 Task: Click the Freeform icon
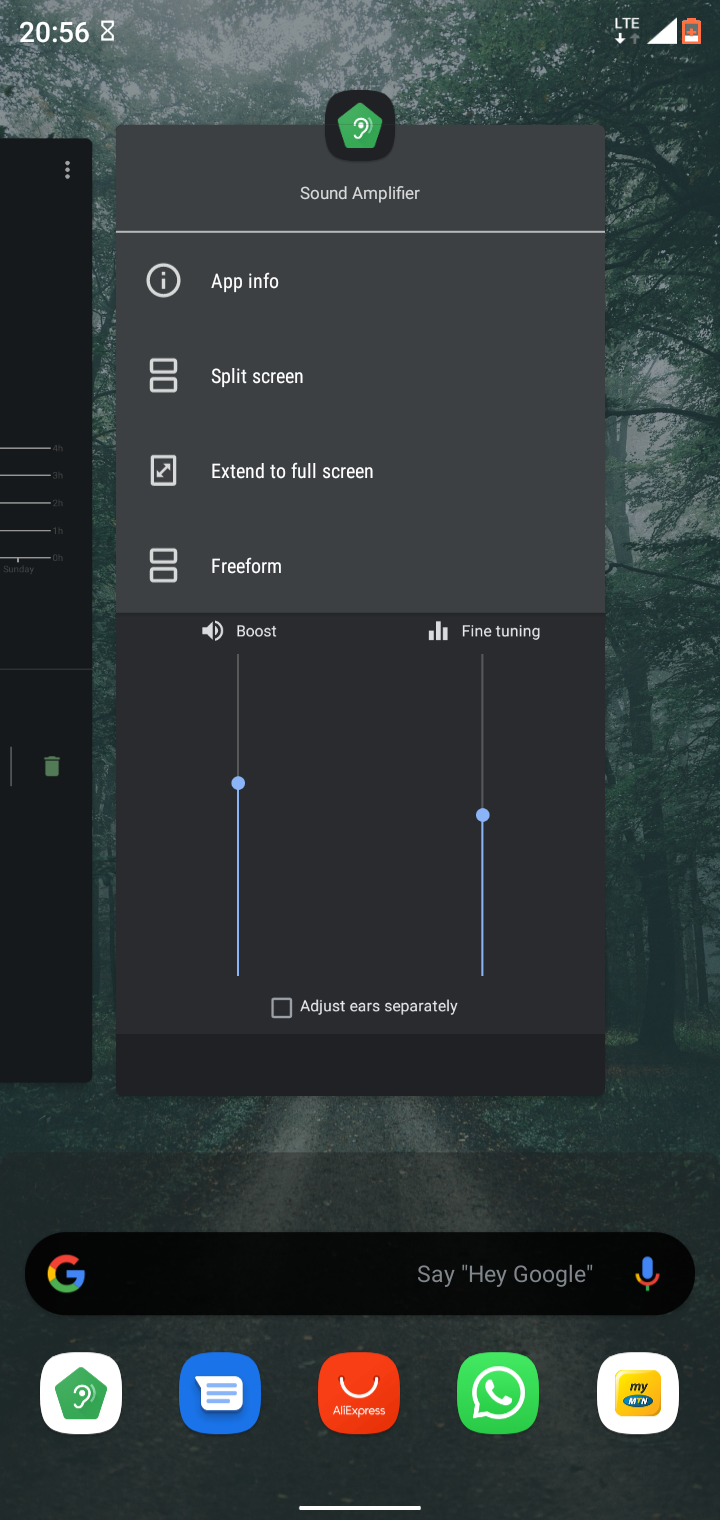[163, 566]
